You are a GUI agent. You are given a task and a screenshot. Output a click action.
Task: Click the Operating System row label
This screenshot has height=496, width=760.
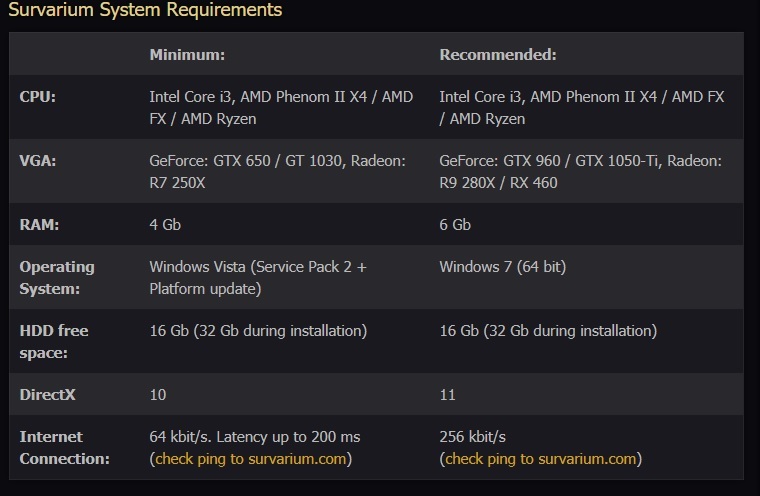click(57, 278)
